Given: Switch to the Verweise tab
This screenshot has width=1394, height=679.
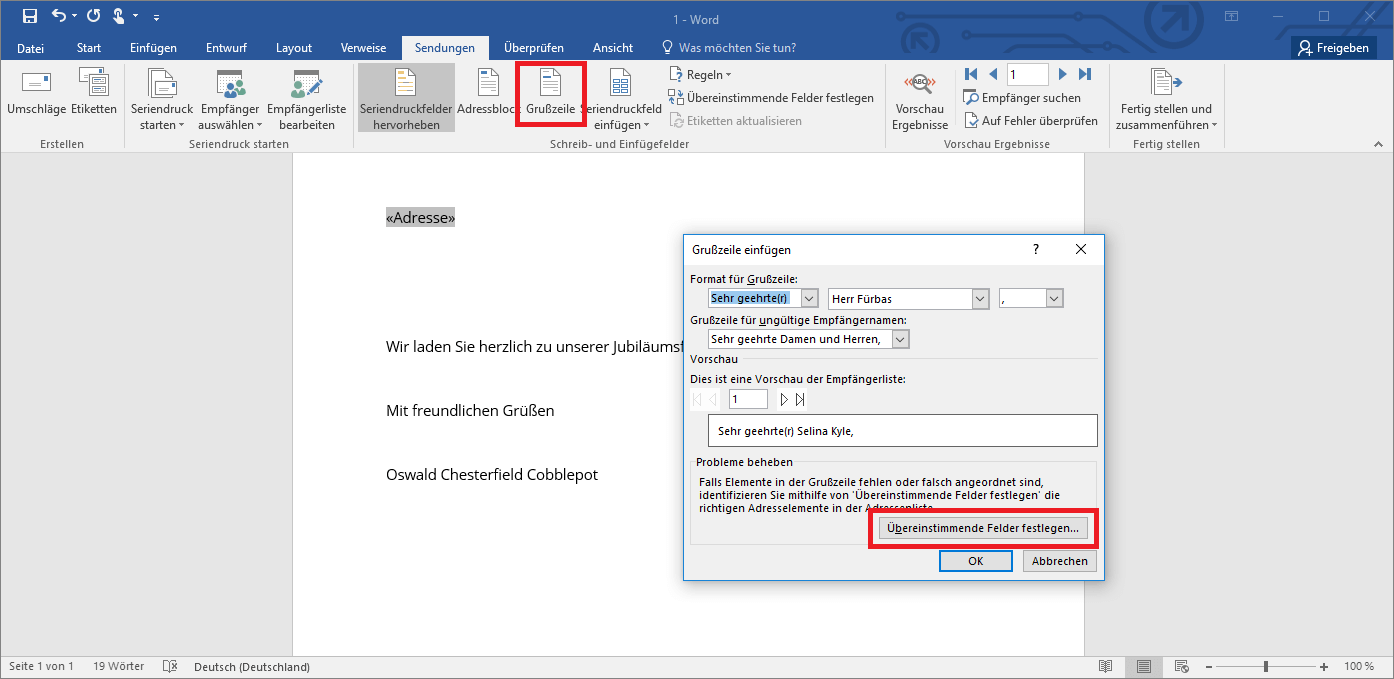Looking at the screenshot, I should point(363,48).
